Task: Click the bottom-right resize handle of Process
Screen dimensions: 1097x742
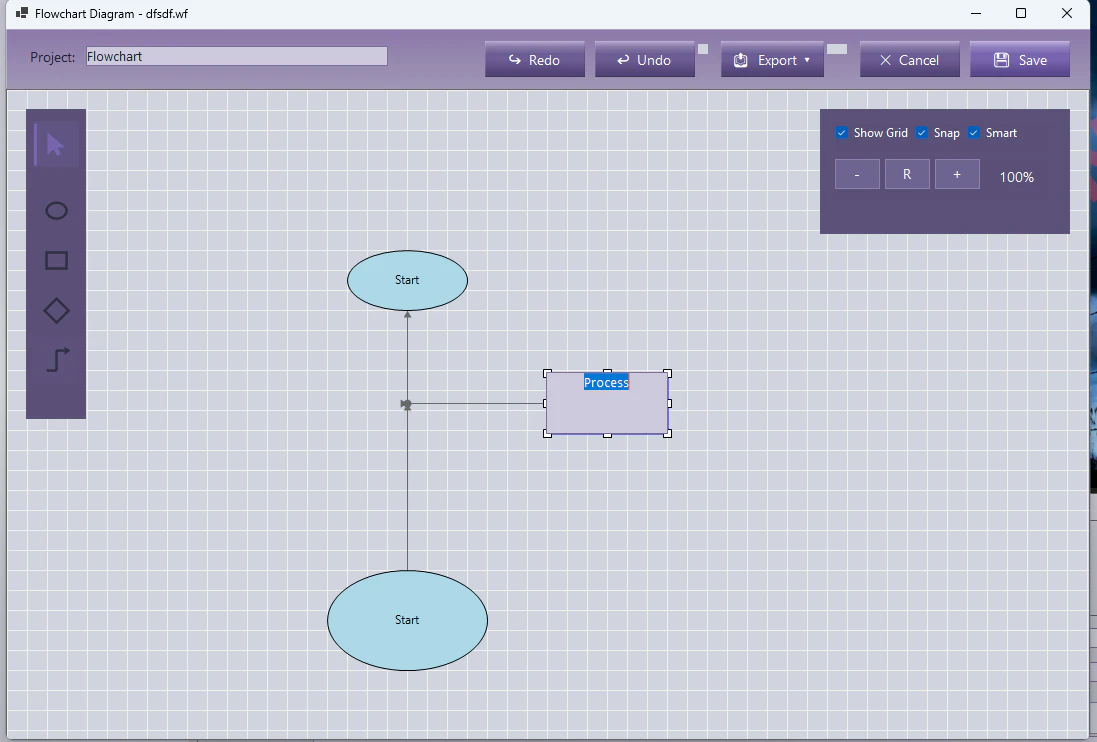Action: 667,434
